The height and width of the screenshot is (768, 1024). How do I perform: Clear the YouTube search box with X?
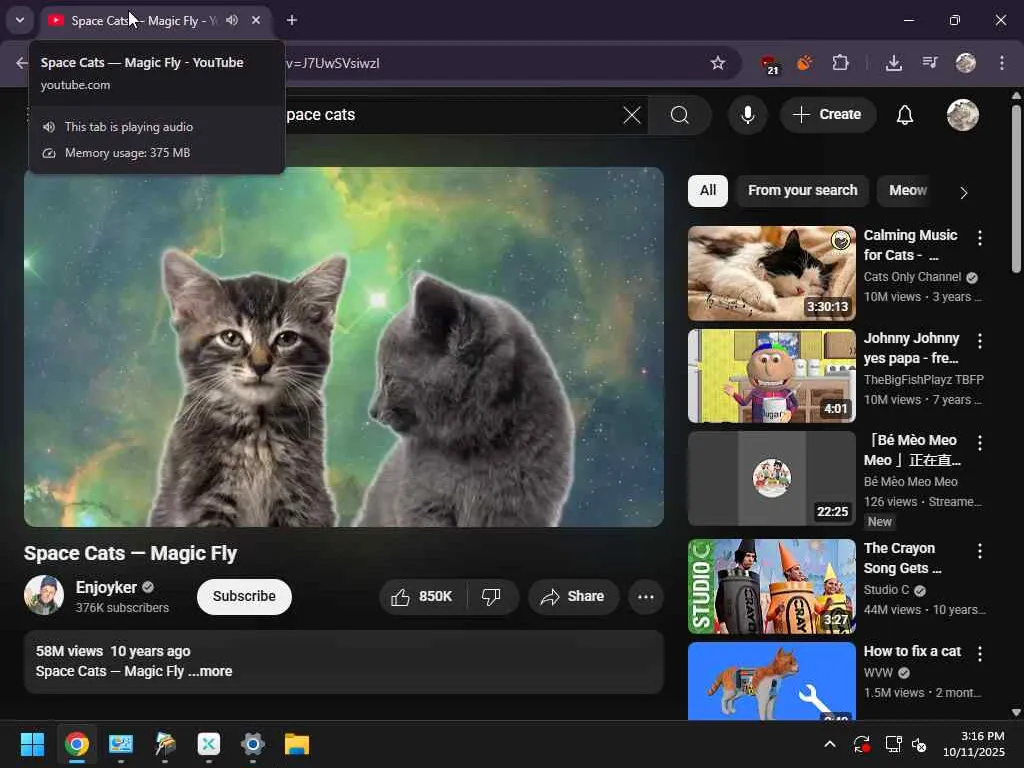tap(632, 115)
